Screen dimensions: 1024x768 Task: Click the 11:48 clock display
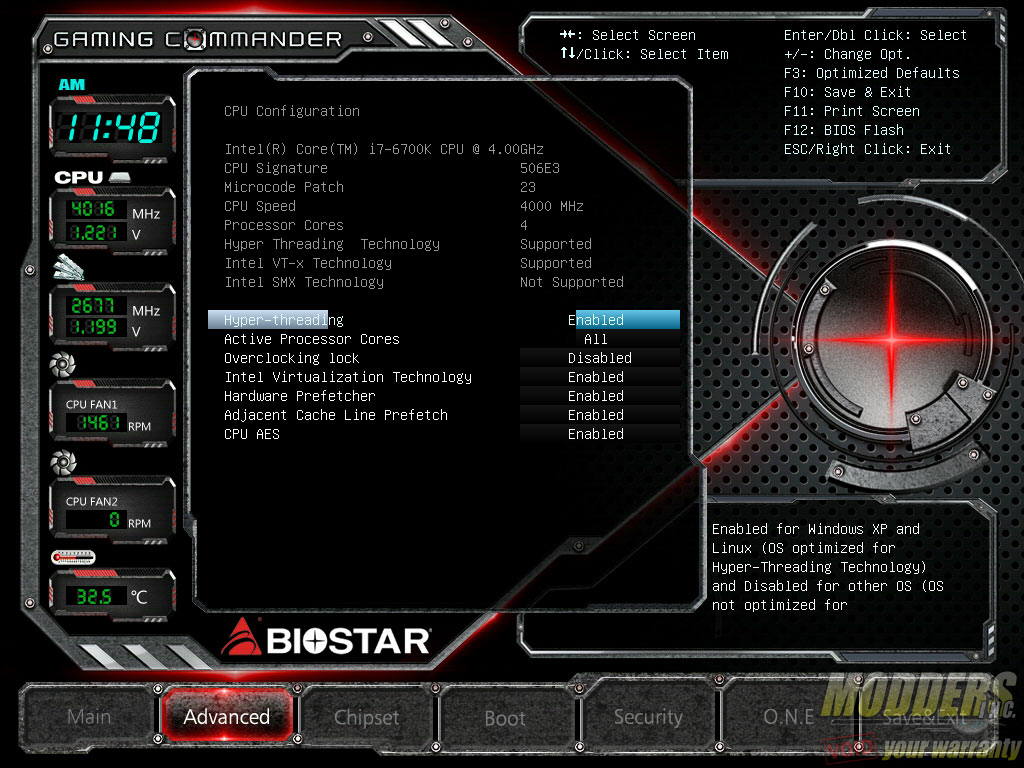coord(112,127)
